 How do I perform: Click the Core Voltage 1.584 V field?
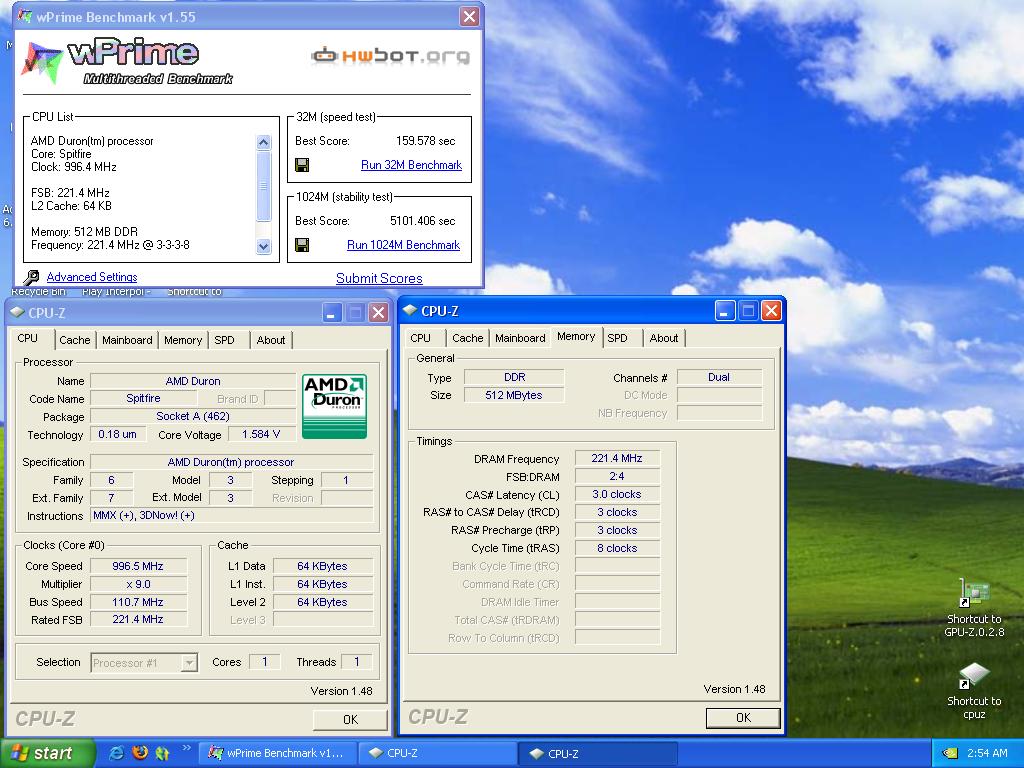261,434
